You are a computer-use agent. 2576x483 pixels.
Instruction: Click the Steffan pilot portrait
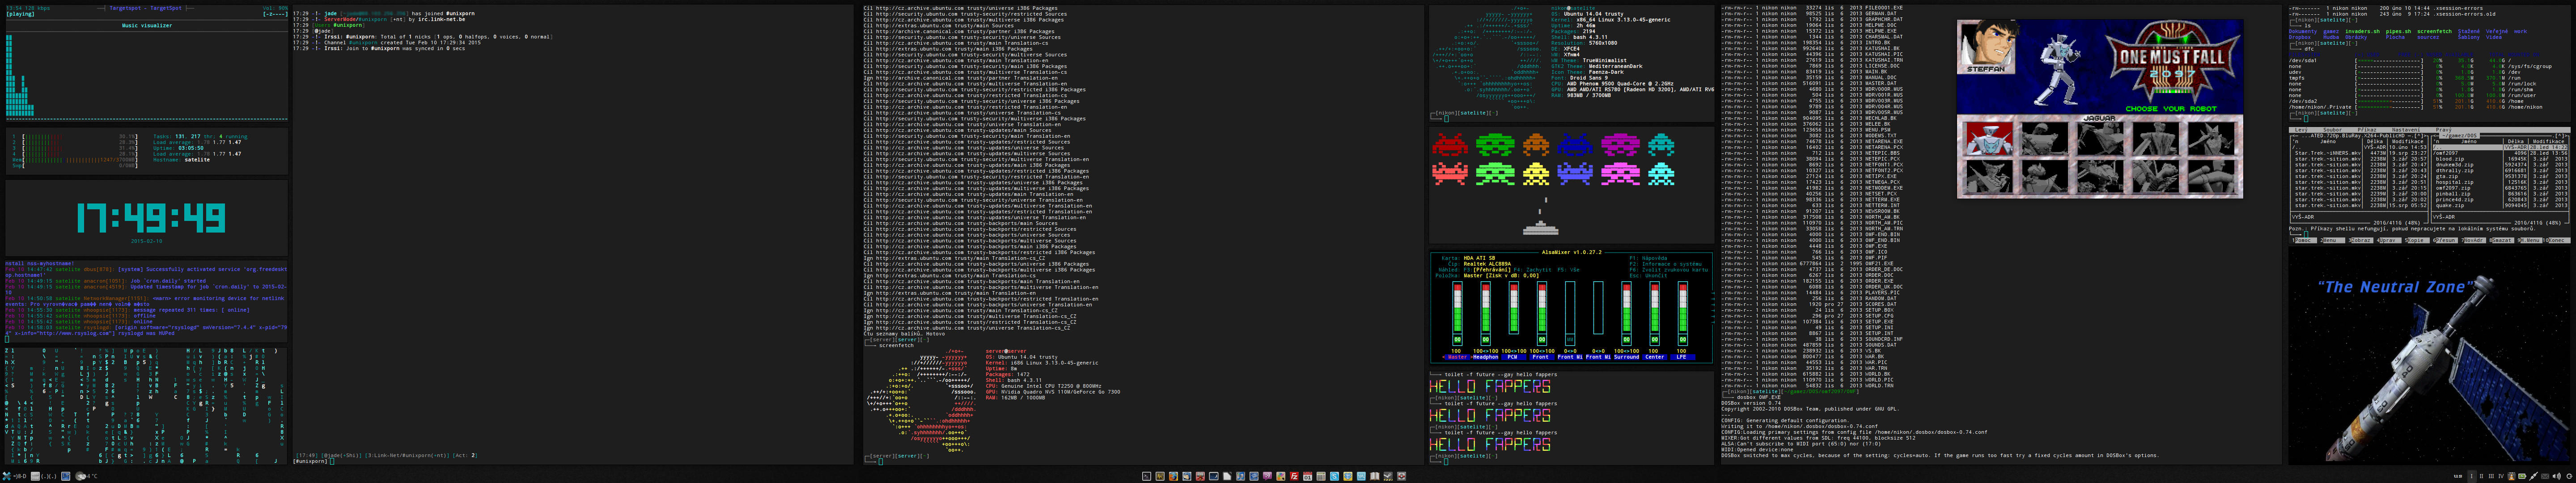point(1987,47)
